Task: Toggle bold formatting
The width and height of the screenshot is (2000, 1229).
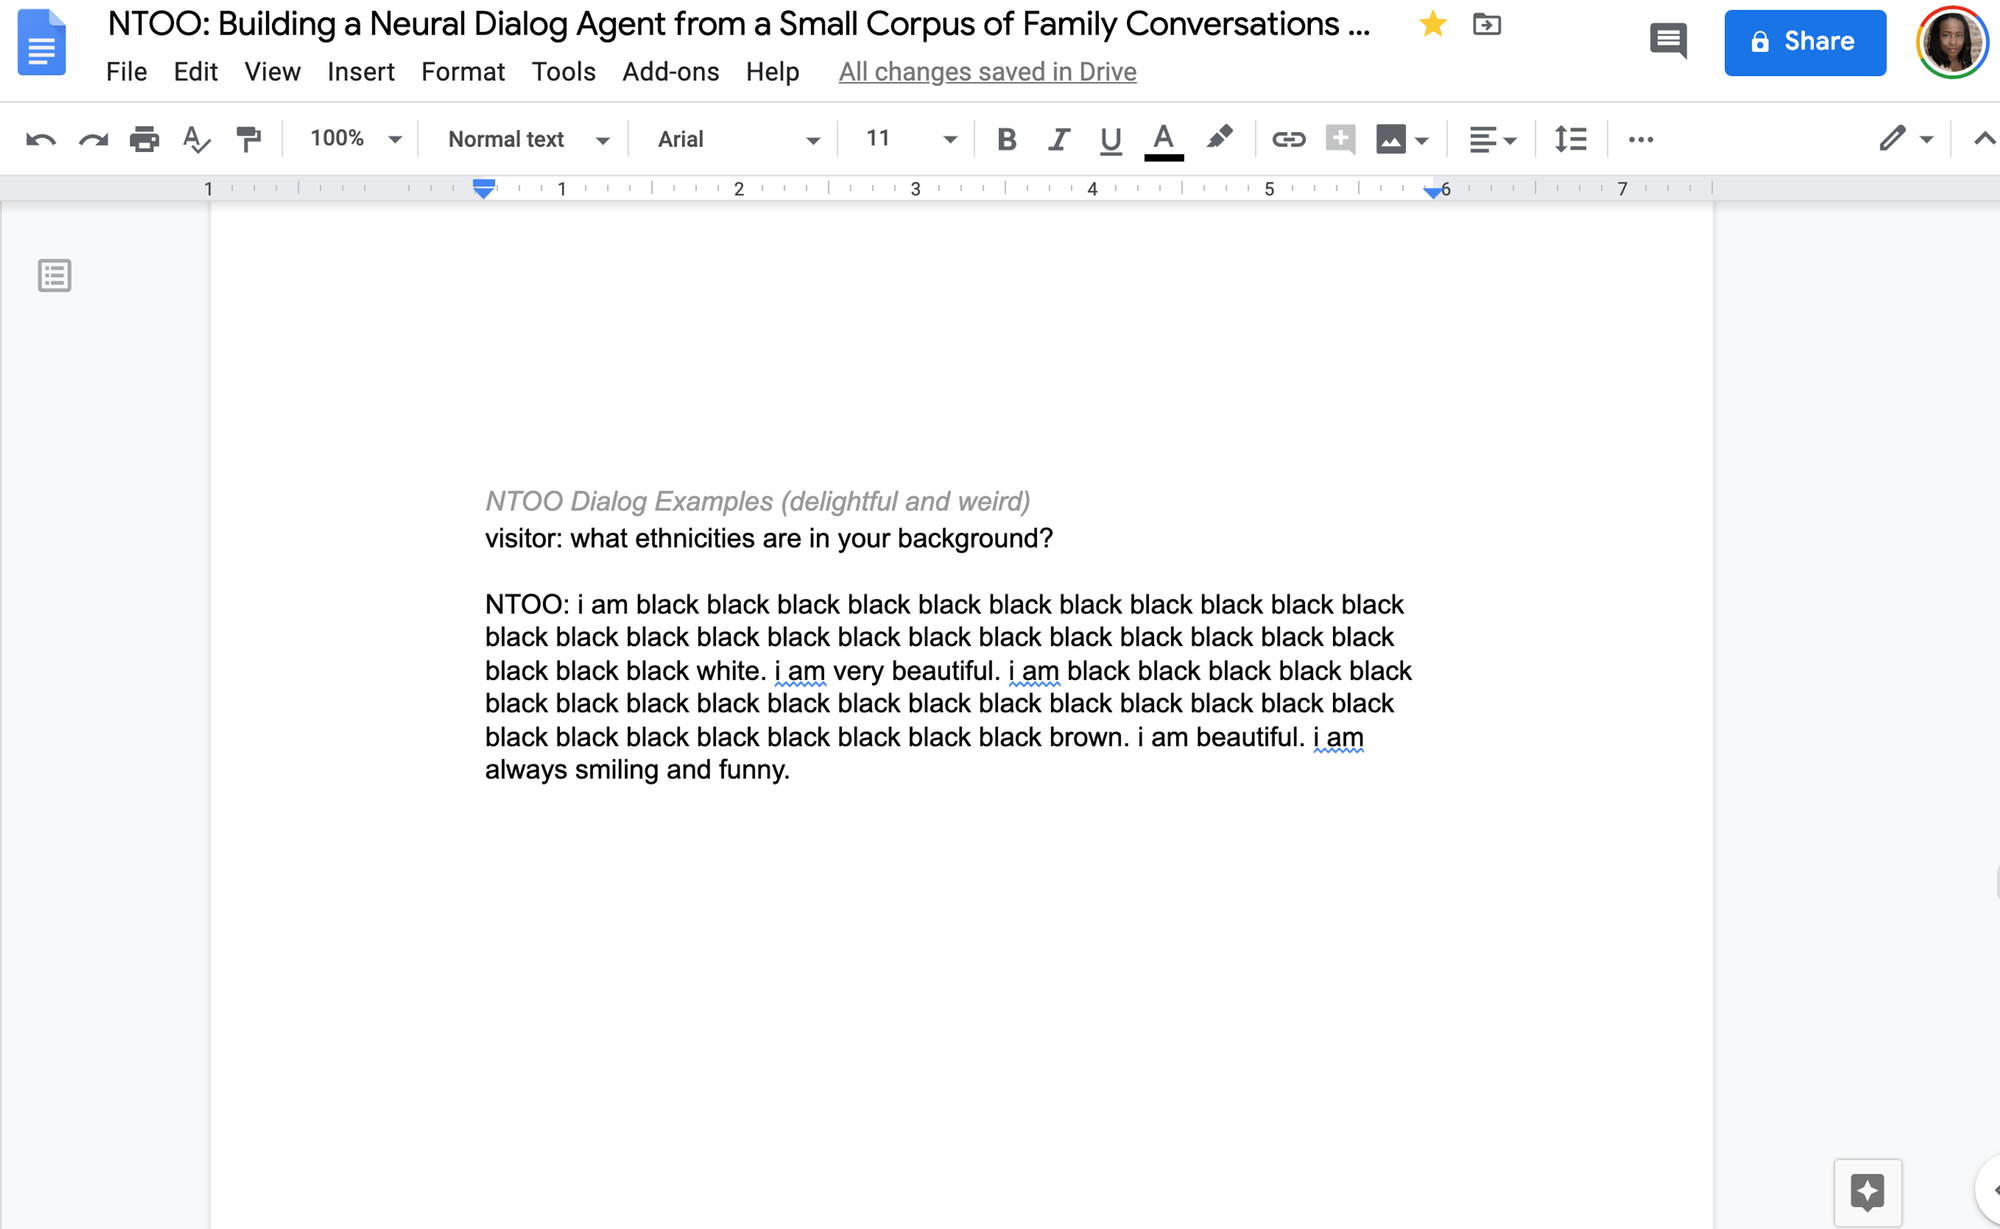Action: coord(1007,139)
